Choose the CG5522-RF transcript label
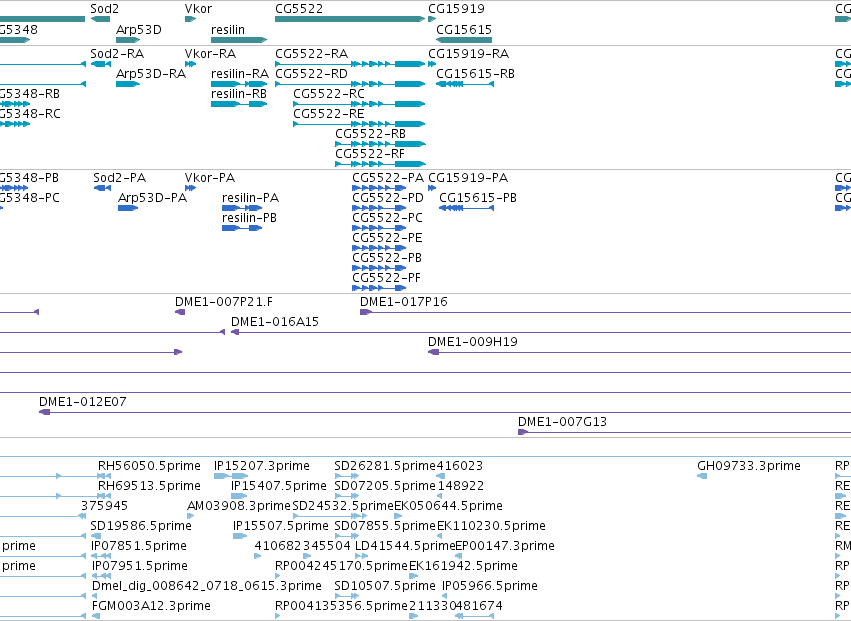The height and width of the screenshot is (621, 851). 370,154
